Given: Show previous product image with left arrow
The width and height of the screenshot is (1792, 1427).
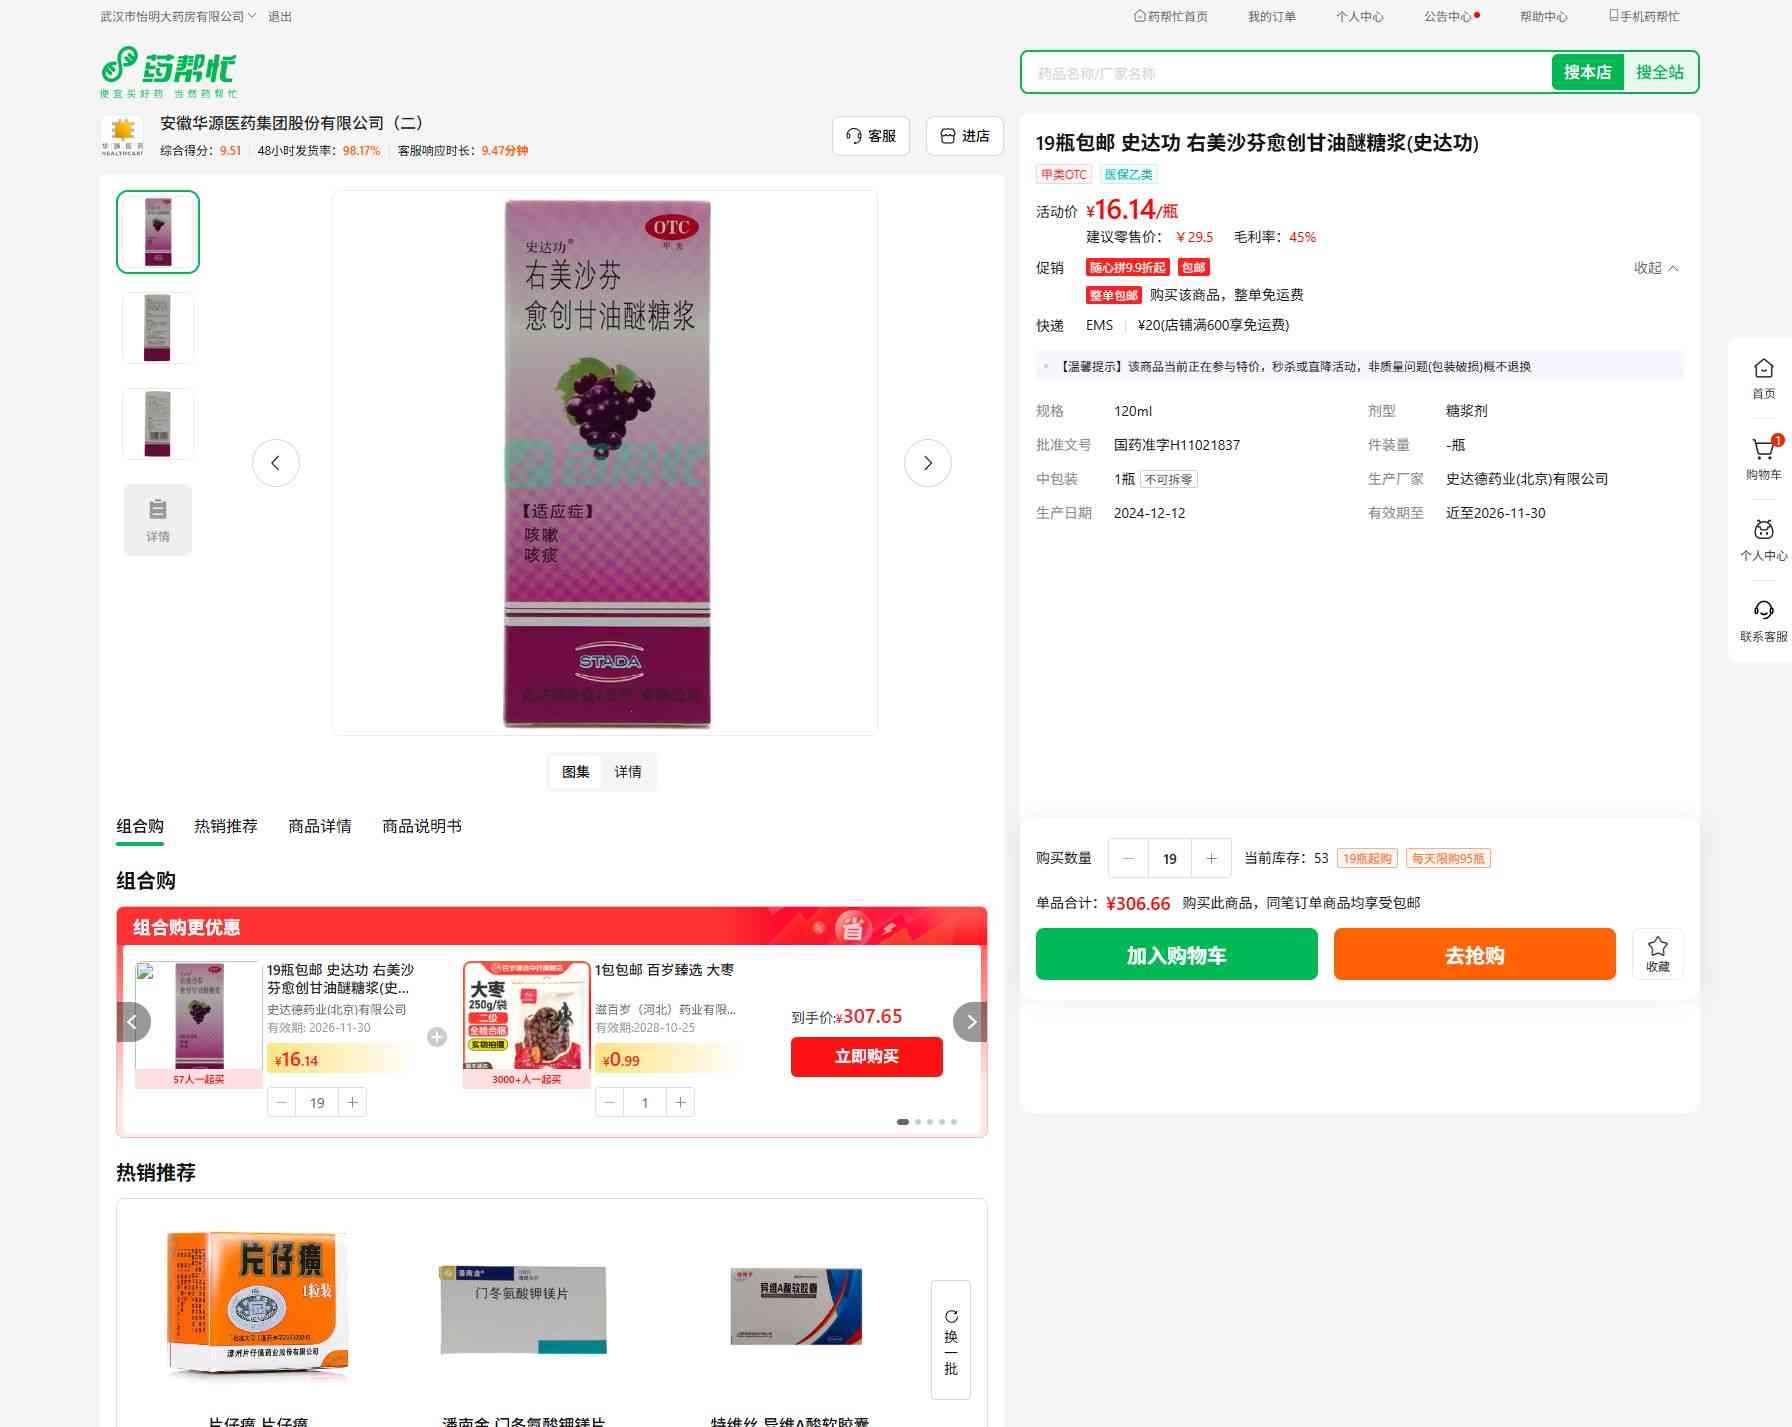Looking at the screenshot, I should [275, 463].
